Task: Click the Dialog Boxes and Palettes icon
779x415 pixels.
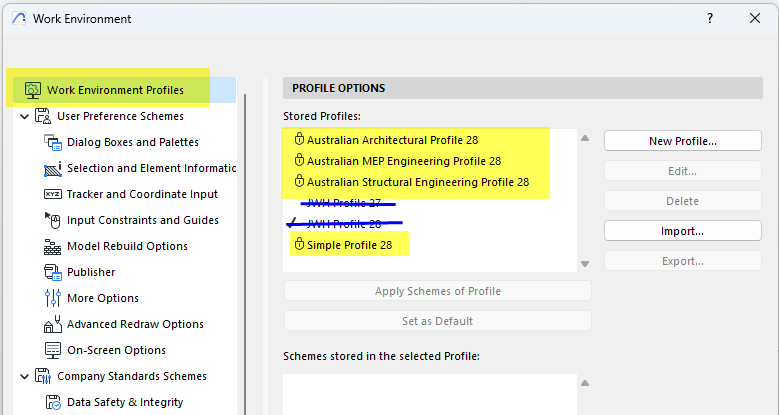Action: point(53,142)
